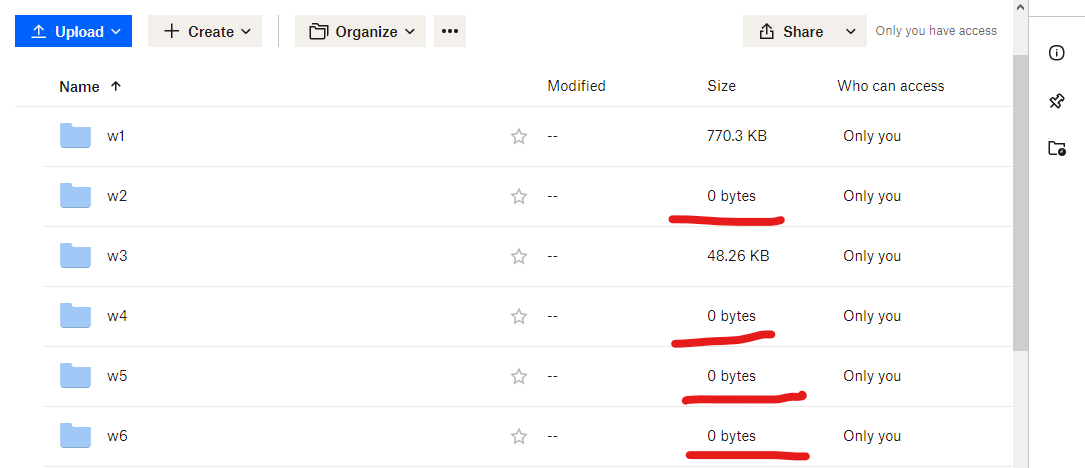Image resolution: width=1085 pixels, height=468 pixels.
Task: Open the w1 folder icon
Action: pos(76,136)
